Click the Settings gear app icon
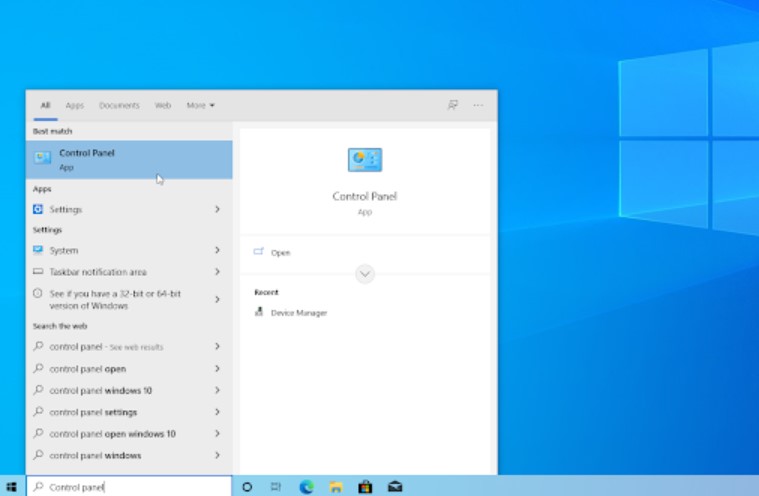The image size is (759, 496). pos(38,209)
